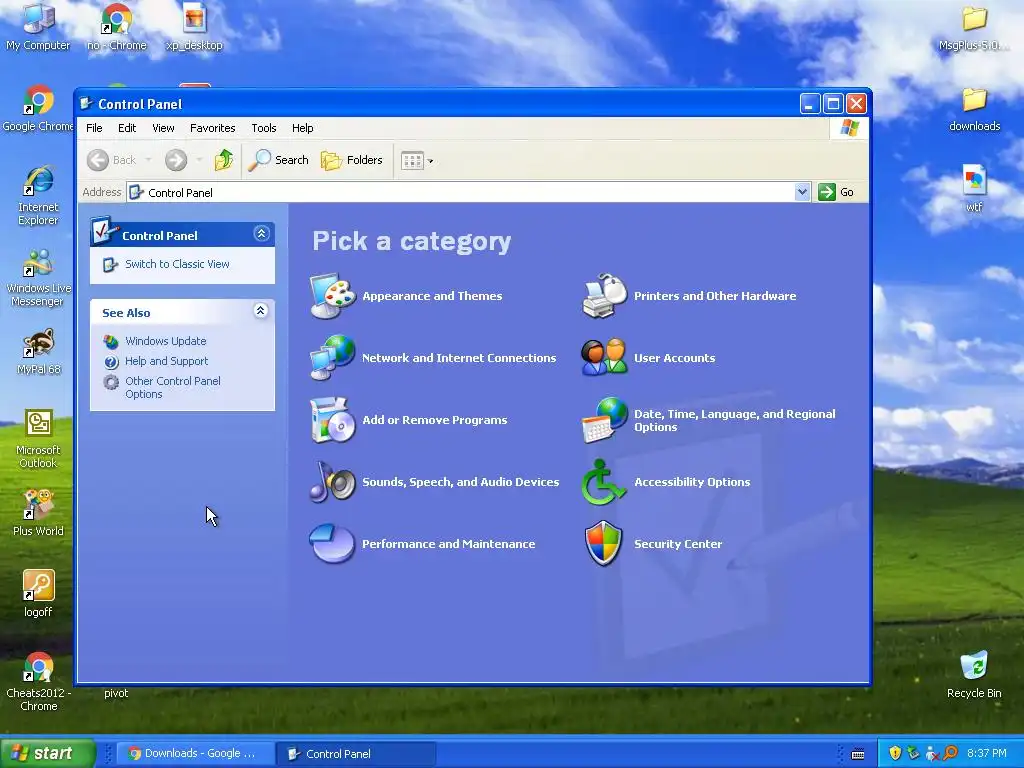
Task: Open Security Center shield icon
Action: point(604,543)
